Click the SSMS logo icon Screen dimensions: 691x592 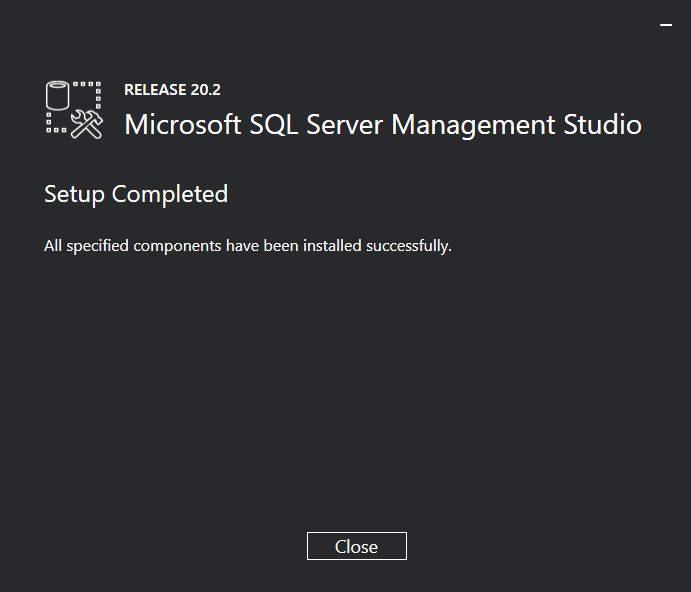point(74,109)
